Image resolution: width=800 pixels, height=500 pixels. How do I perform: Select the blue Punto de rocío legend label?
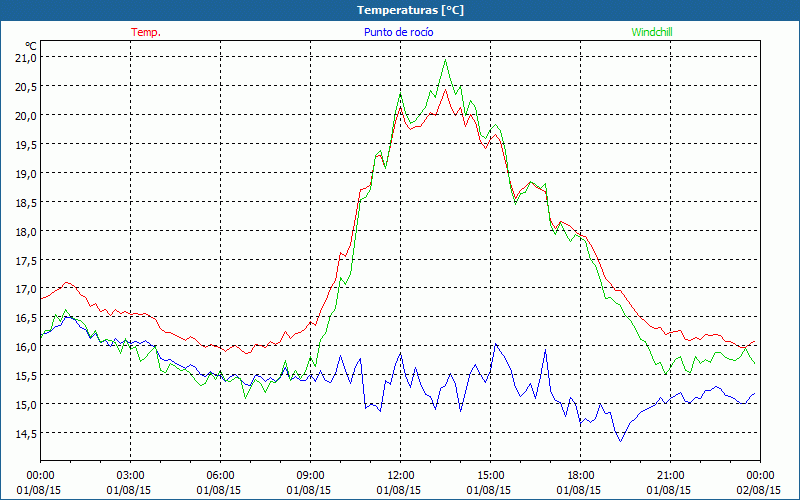pyautogui.click(x=398, y=32)
